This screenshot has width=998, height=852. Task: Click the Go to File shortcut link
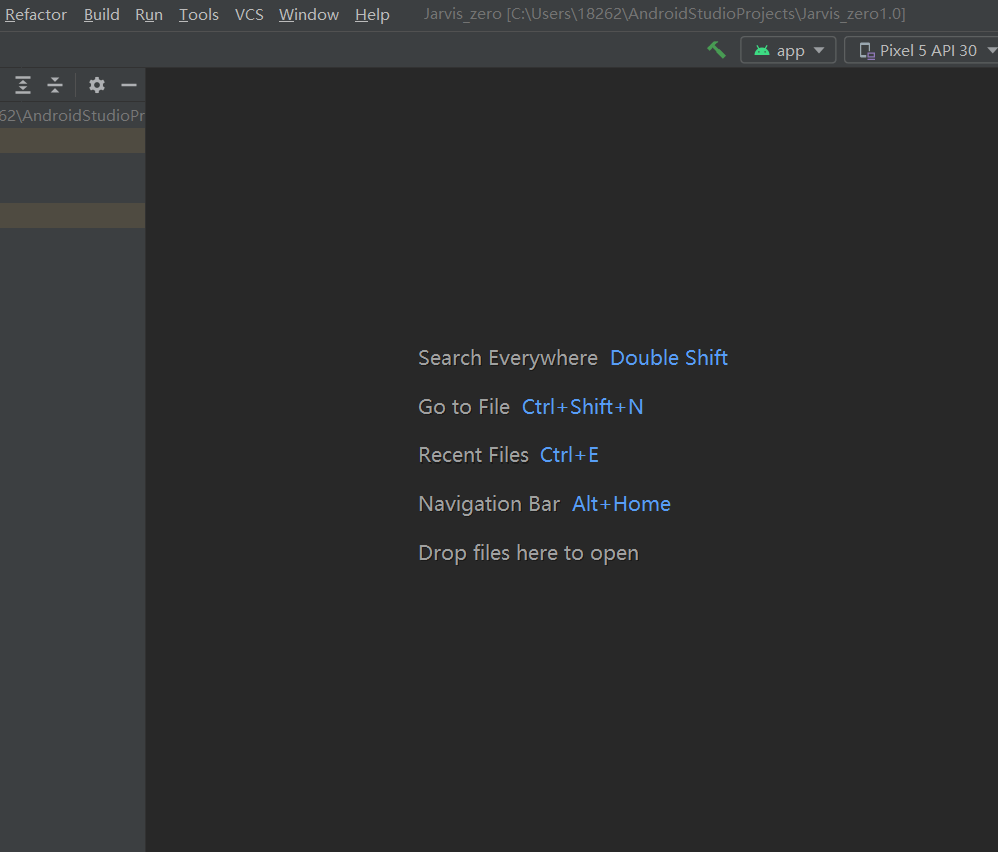(x=582, y=406)
